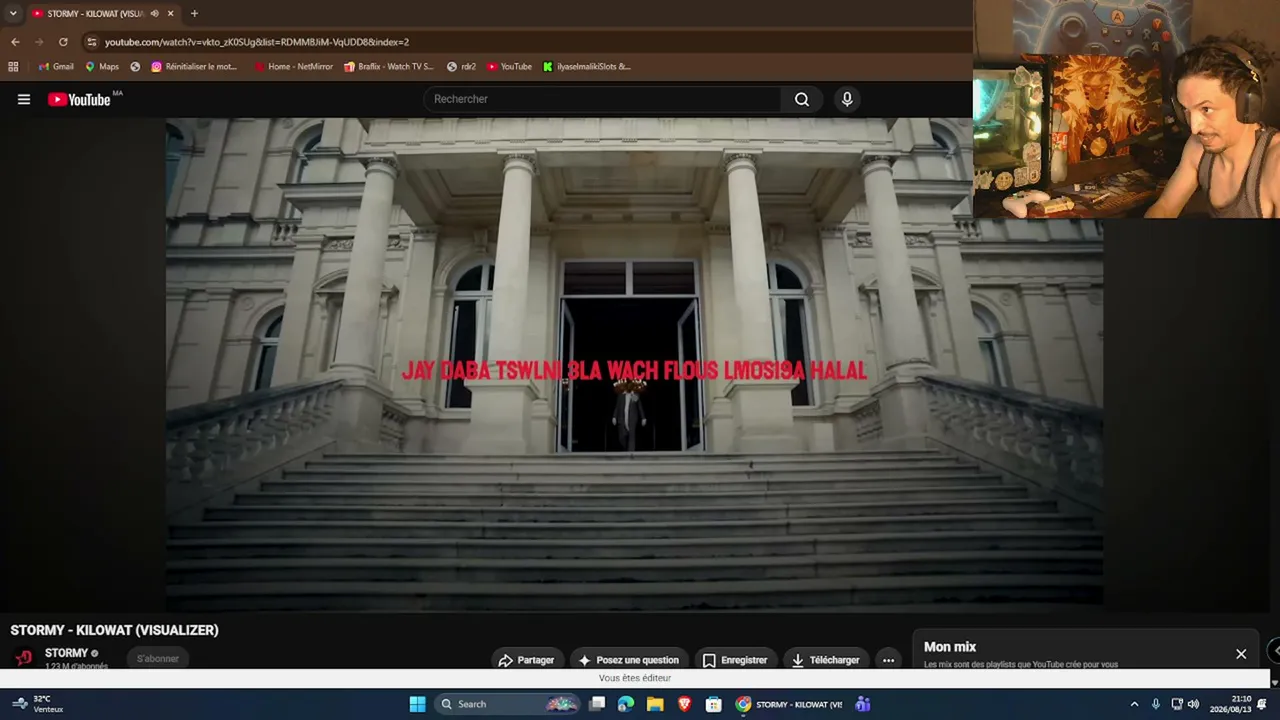
Task: Open the purple Teams taskbar icon
Action: click(x=862, y=704)
